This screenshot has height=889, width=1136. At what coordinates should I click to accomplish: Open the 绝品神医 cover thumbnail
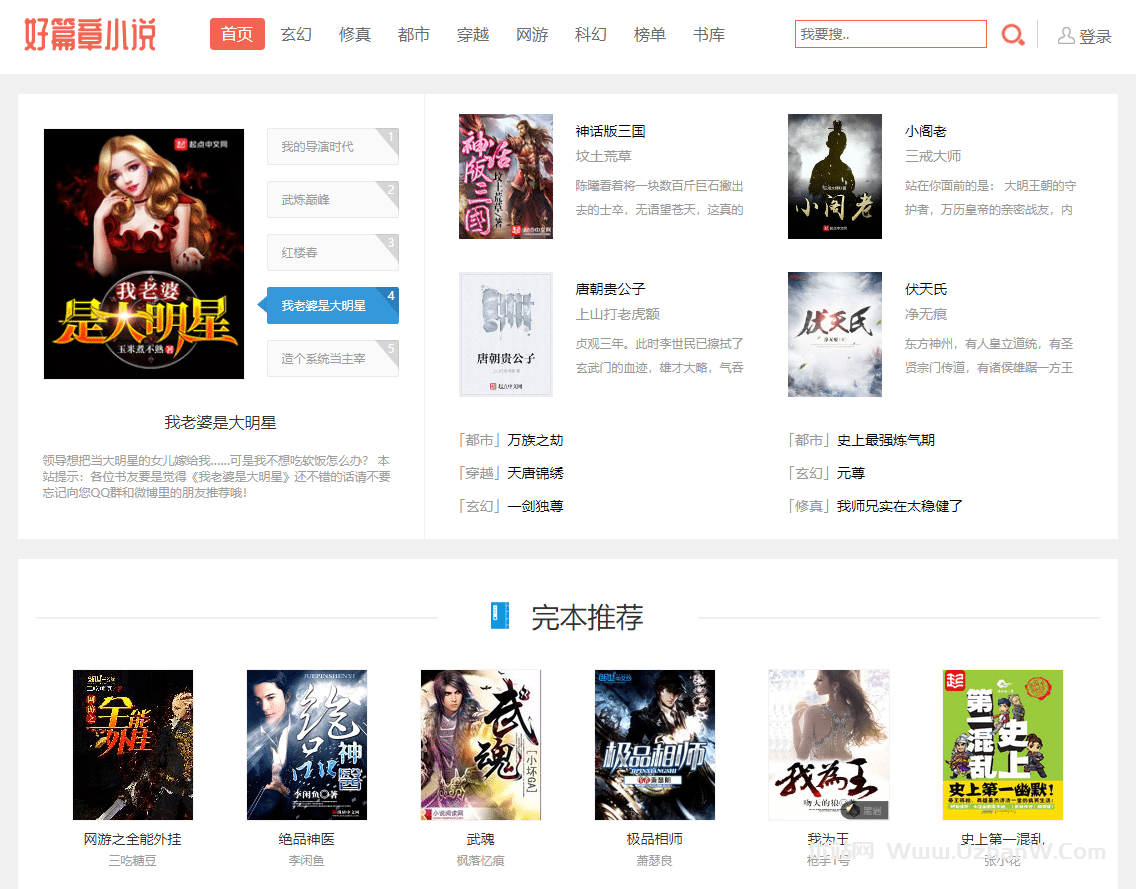pyautogui.click(x=306, y=745)
